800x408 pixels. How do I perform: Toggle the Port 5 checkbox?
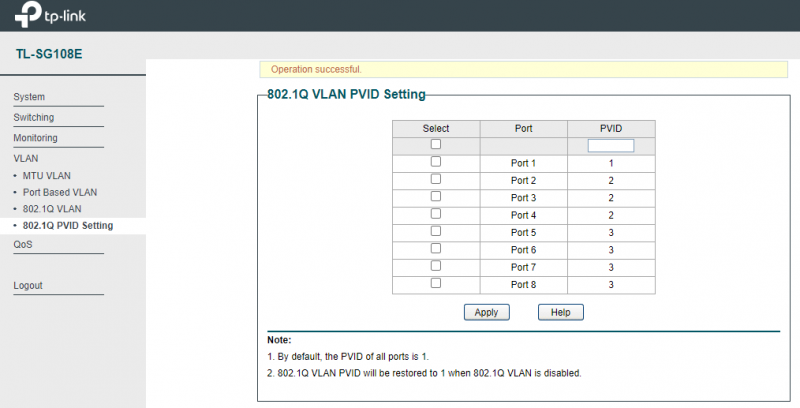pyautogui.click(x=435, y=232)
